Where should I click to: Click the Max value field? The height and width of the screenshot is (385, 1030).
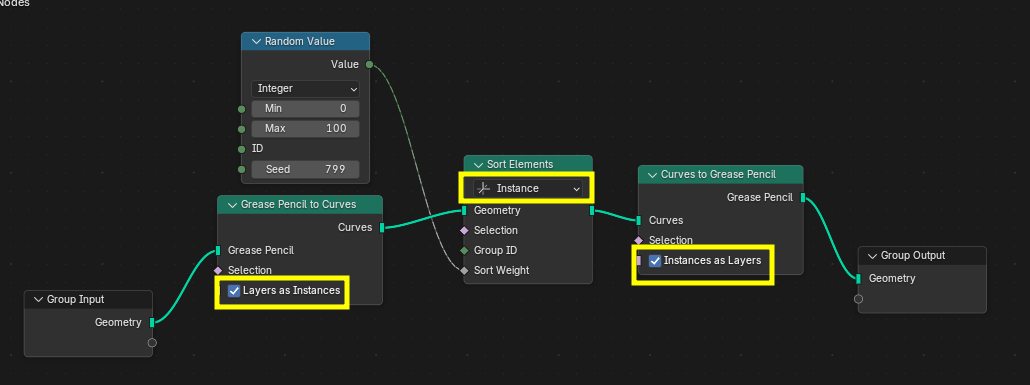305,129
